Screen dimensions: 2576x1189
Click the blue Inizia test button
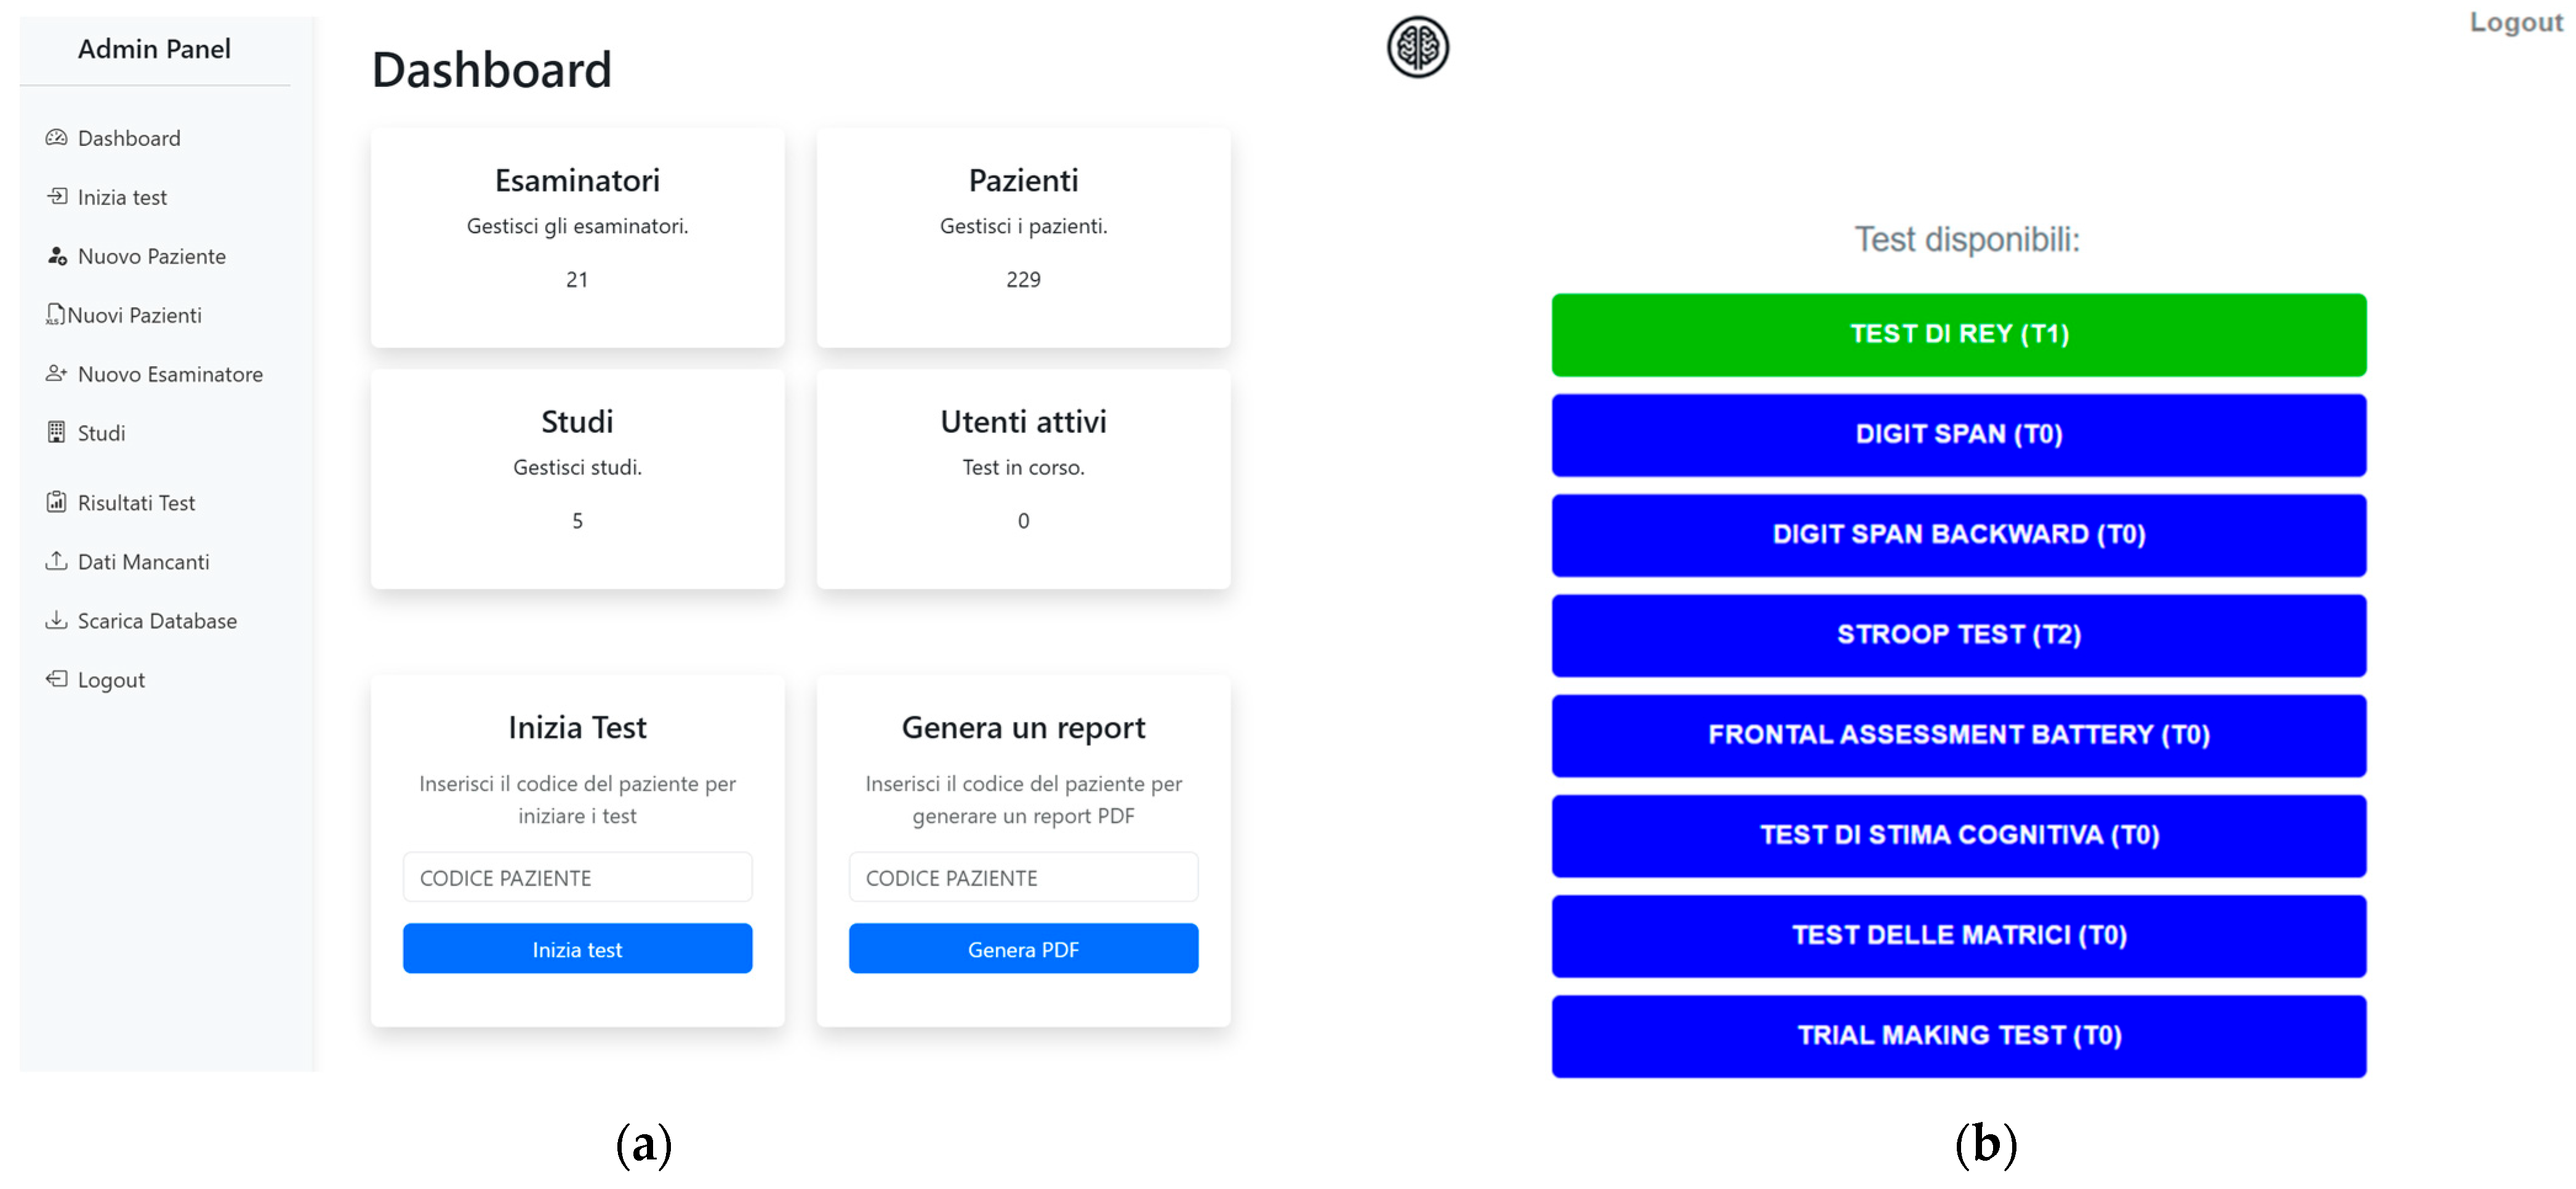point(577,948)
